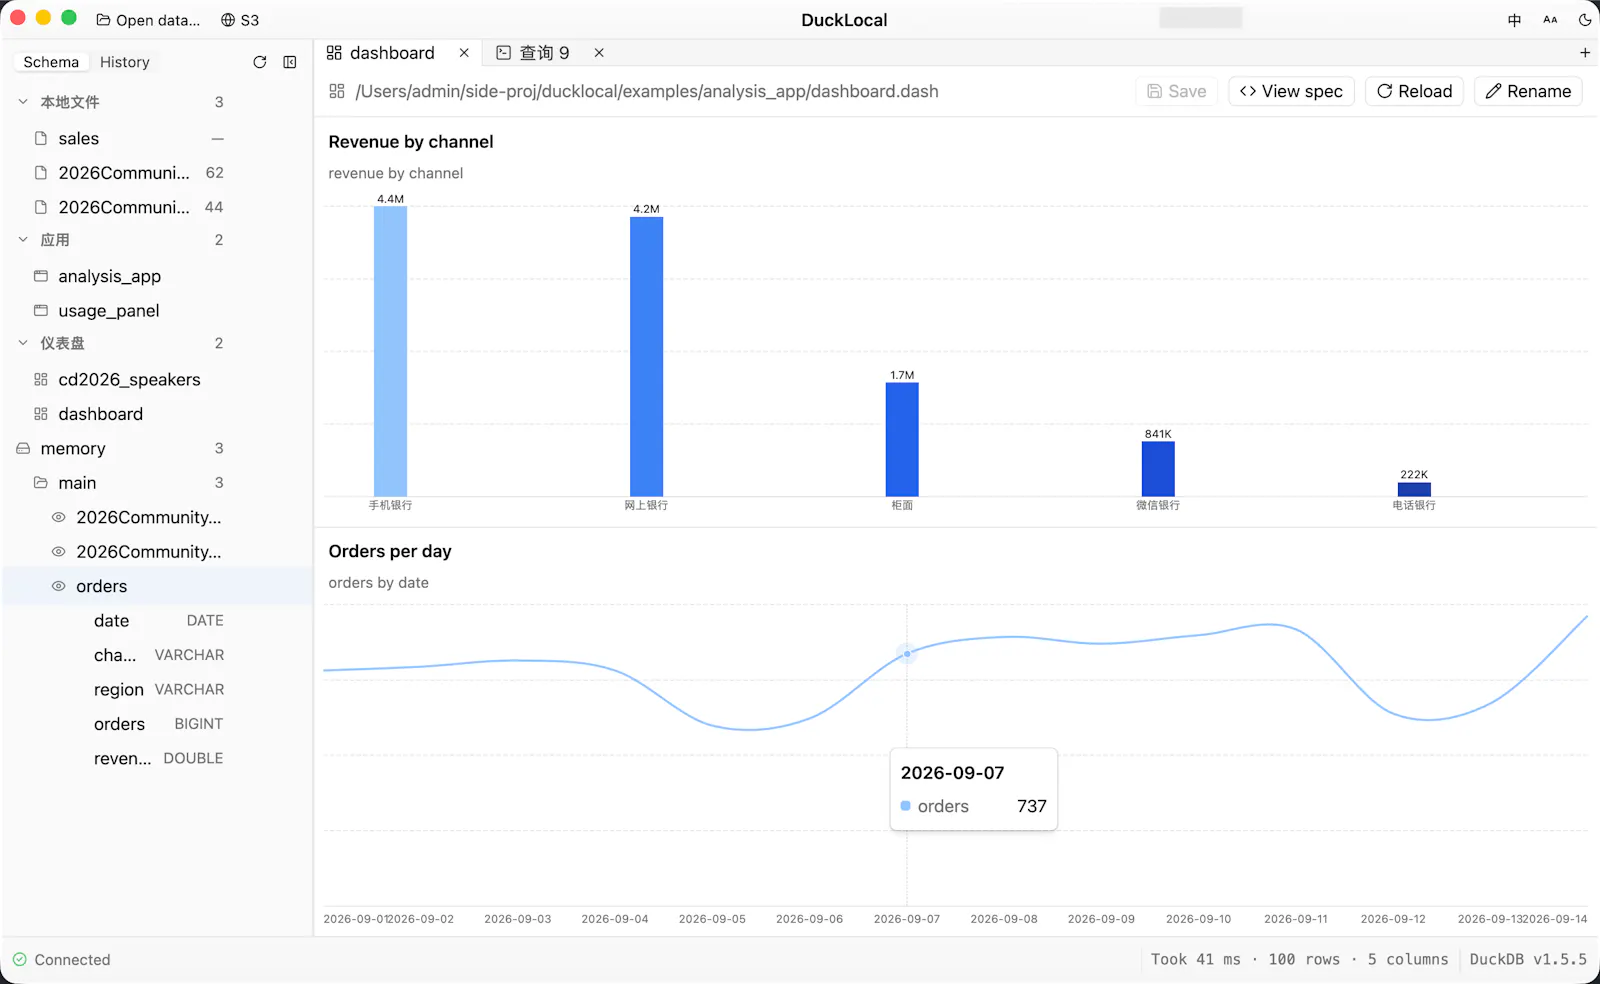Click the refresh schema icon
1600x984 pixels.
(260, 62)
